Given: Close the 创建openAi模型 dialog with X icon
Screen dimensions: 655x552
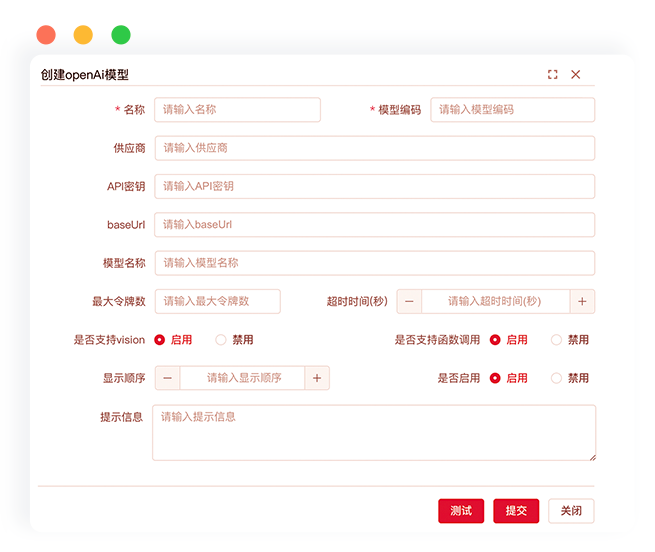Looking at the screenshot, I should (575, 74).
